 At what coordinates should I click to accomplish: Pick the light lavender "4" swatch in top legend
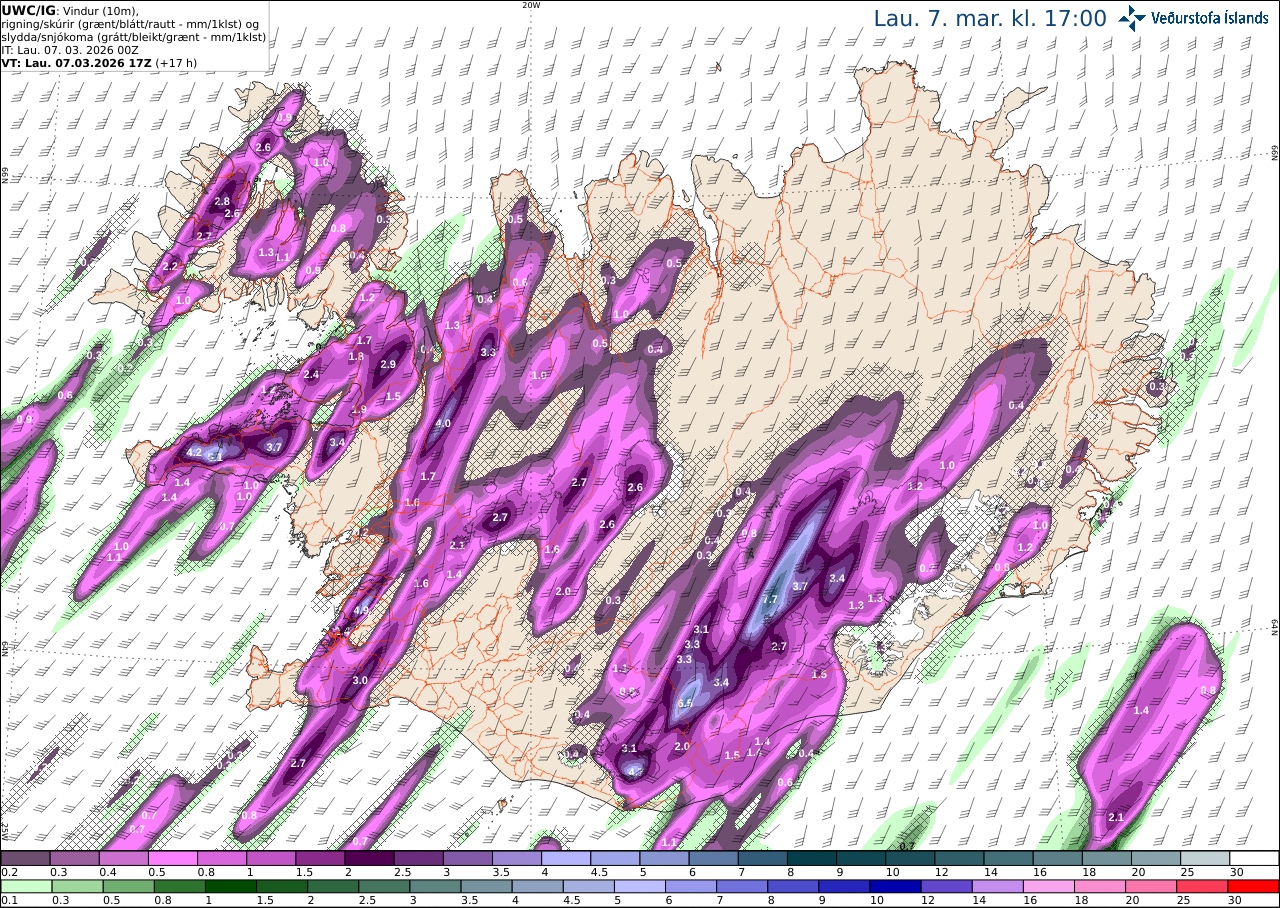(566, 858)
